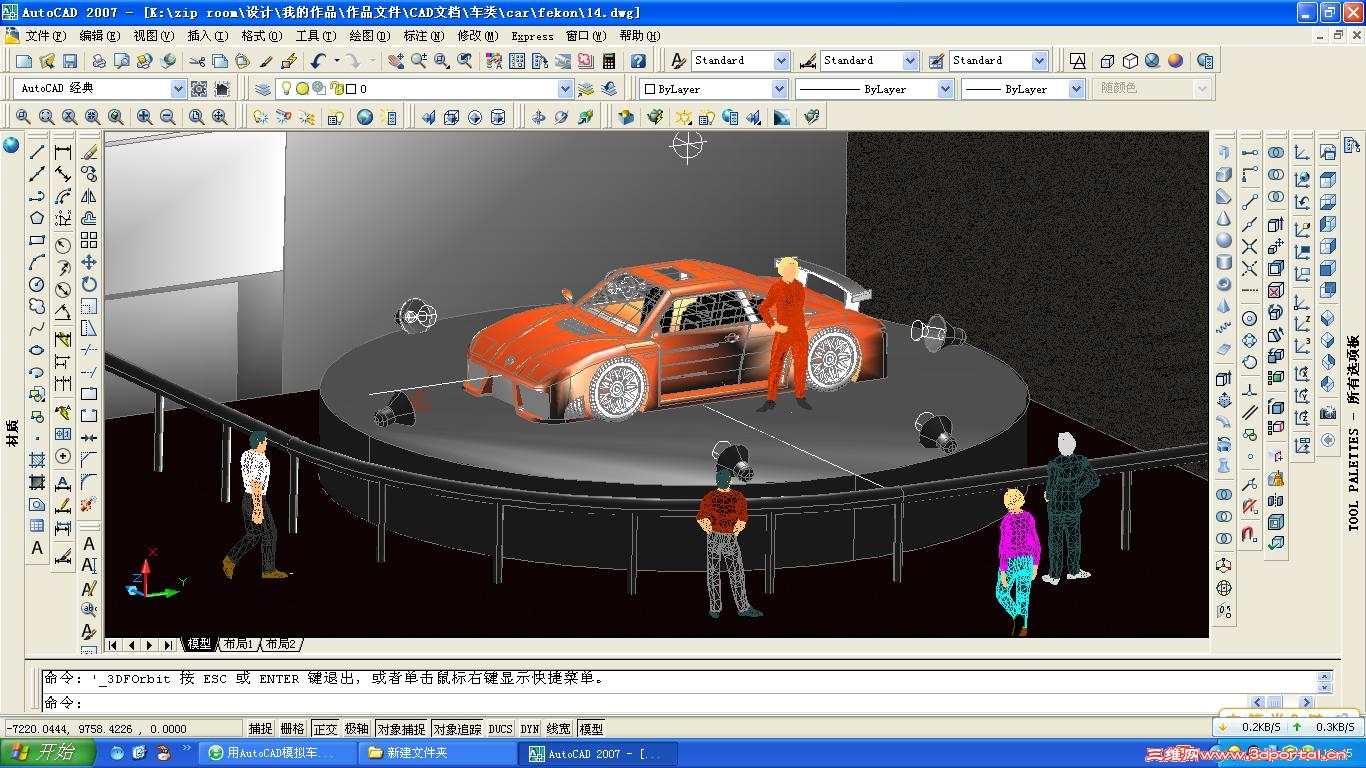Click the Cut scissors icon
The width and height of the screenshot is (1366, 768).
[197, 62]
